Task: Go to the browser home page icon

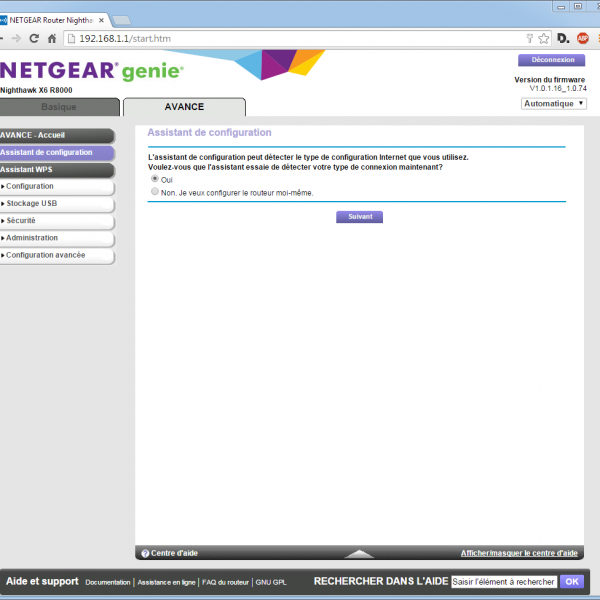Action: [x=54, y=38]
